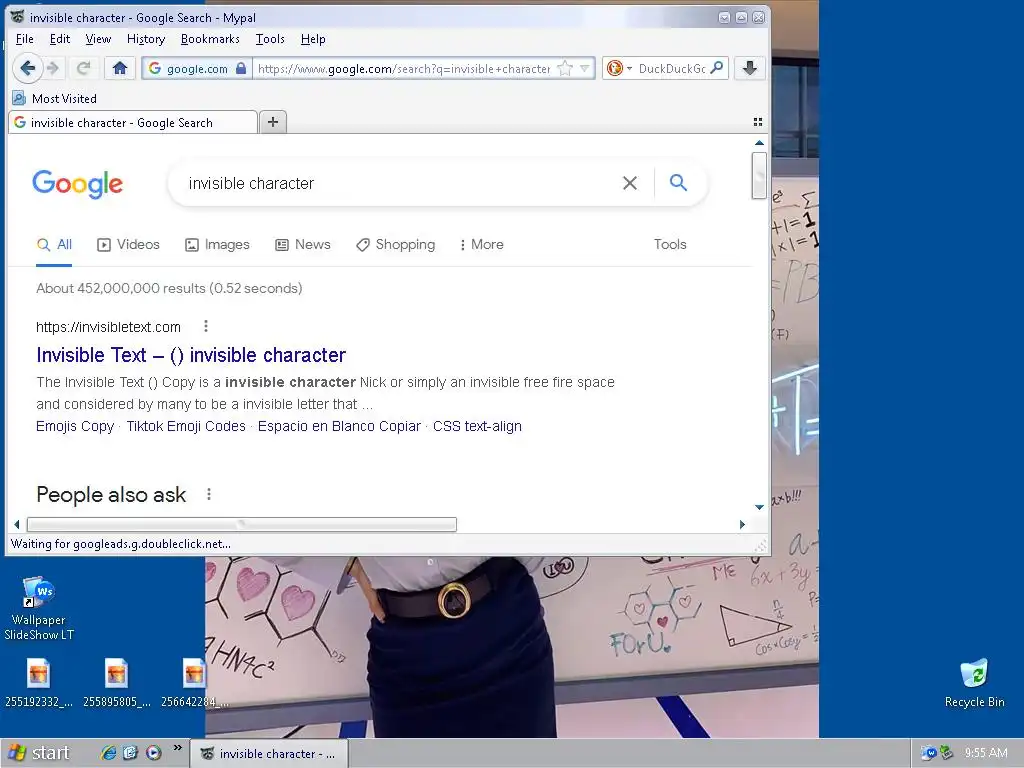The image size is (1024, 768).
Task: Switch to News results
Action: pos(302,245)
